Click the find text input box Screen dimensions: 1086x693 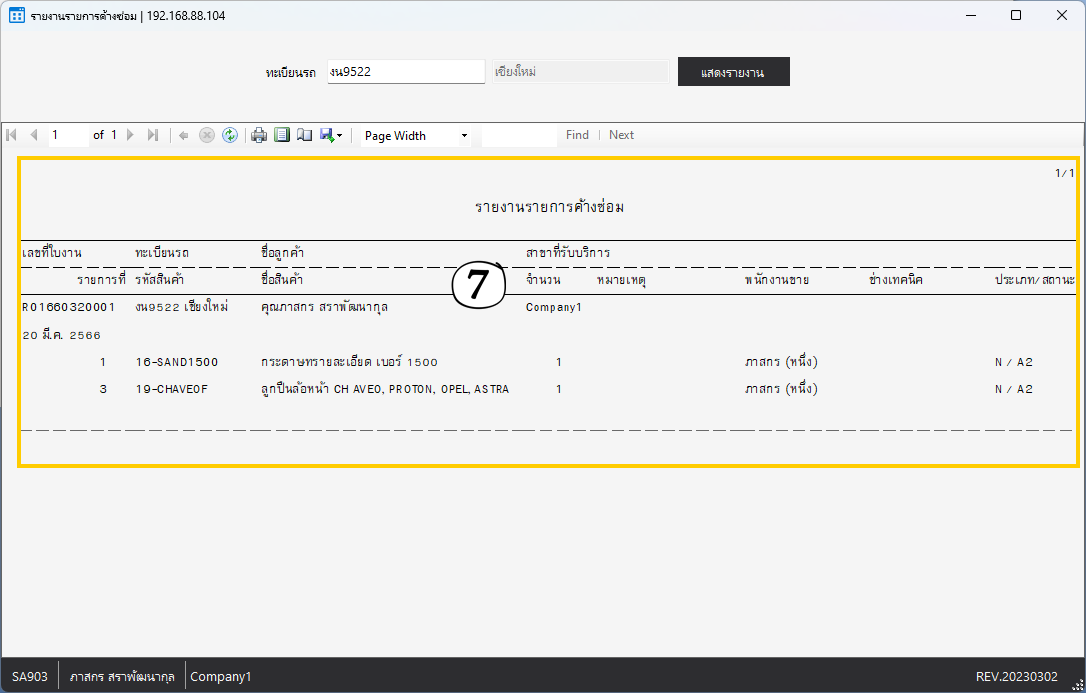click(518, 135)
